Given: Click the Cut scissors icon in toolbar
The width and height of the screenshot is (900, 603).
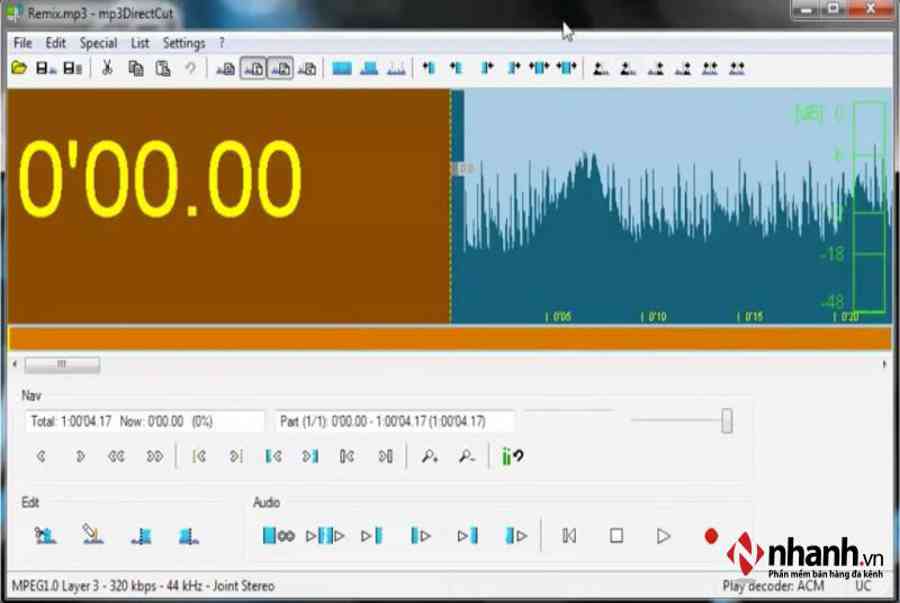Looking at the screenshot, I should coord(107,69).
